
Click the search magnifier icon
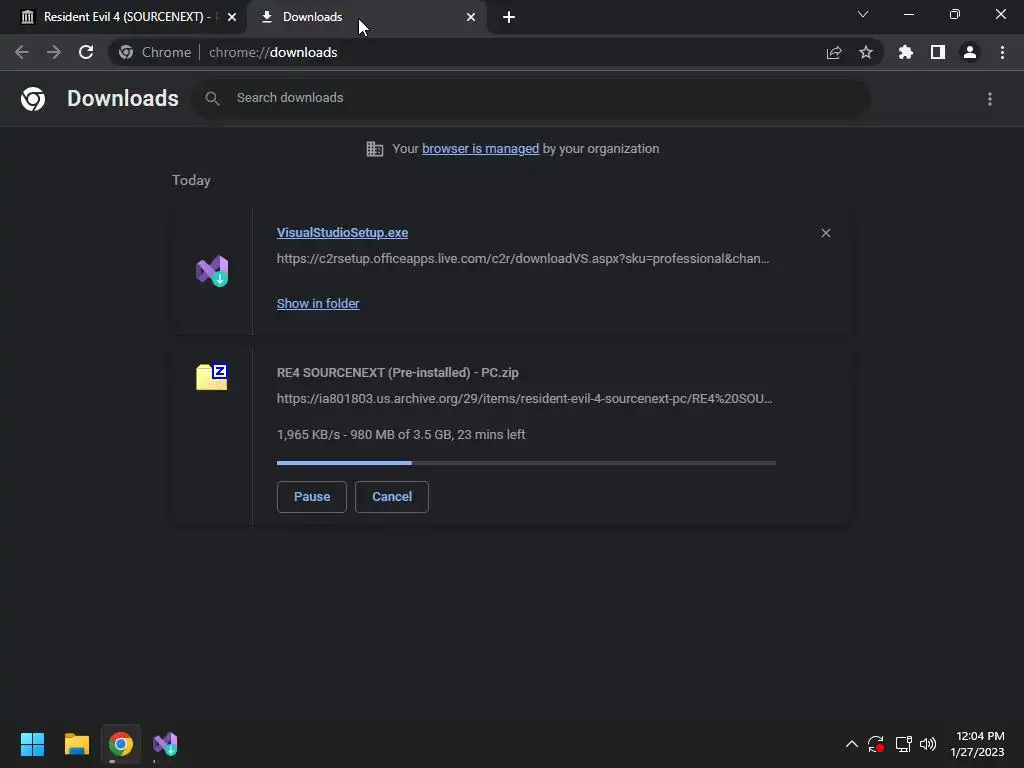(x=212, y=98)
